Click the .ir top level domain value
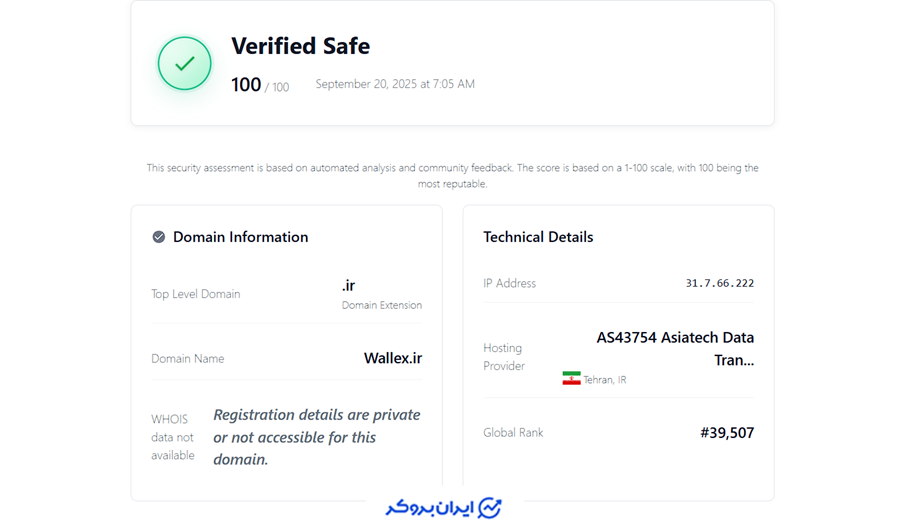Screen dimensions: 900x532 click(x=348, y=286)
